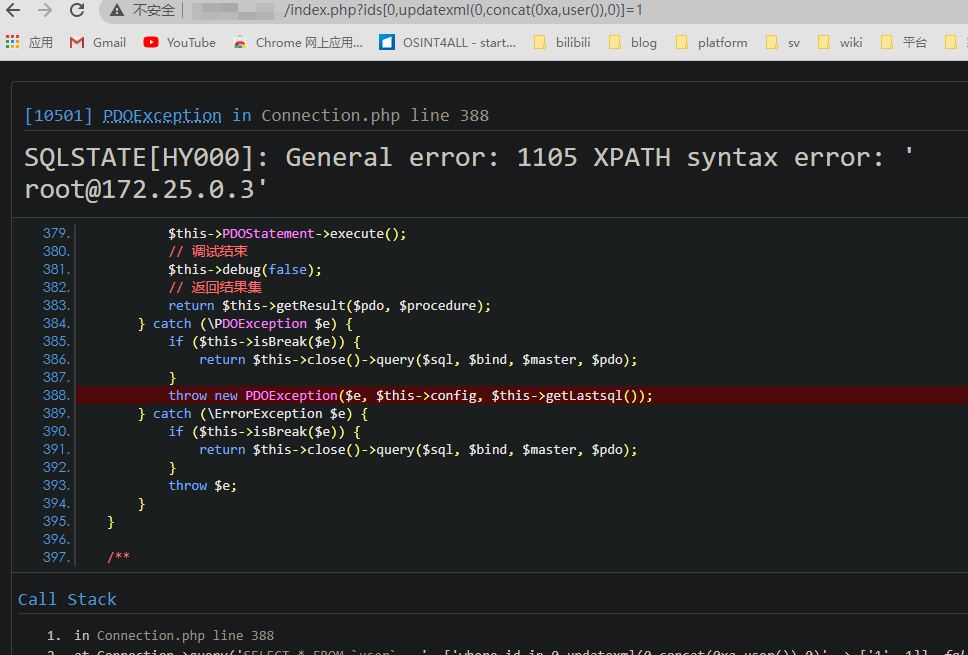Image resolution: width=968 pixels, height=655 pixels.
Task: Open the wiki bookmark folder
Action: click(x=840, y=42)
